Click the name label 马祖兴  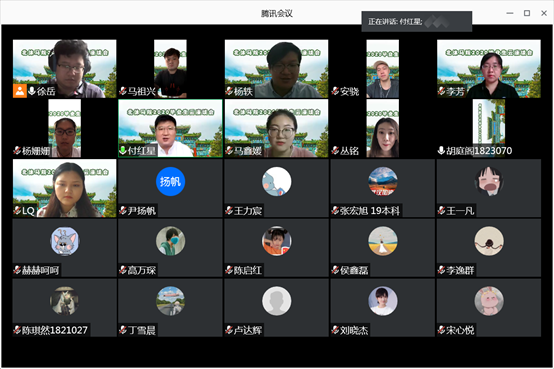(142, 92)
